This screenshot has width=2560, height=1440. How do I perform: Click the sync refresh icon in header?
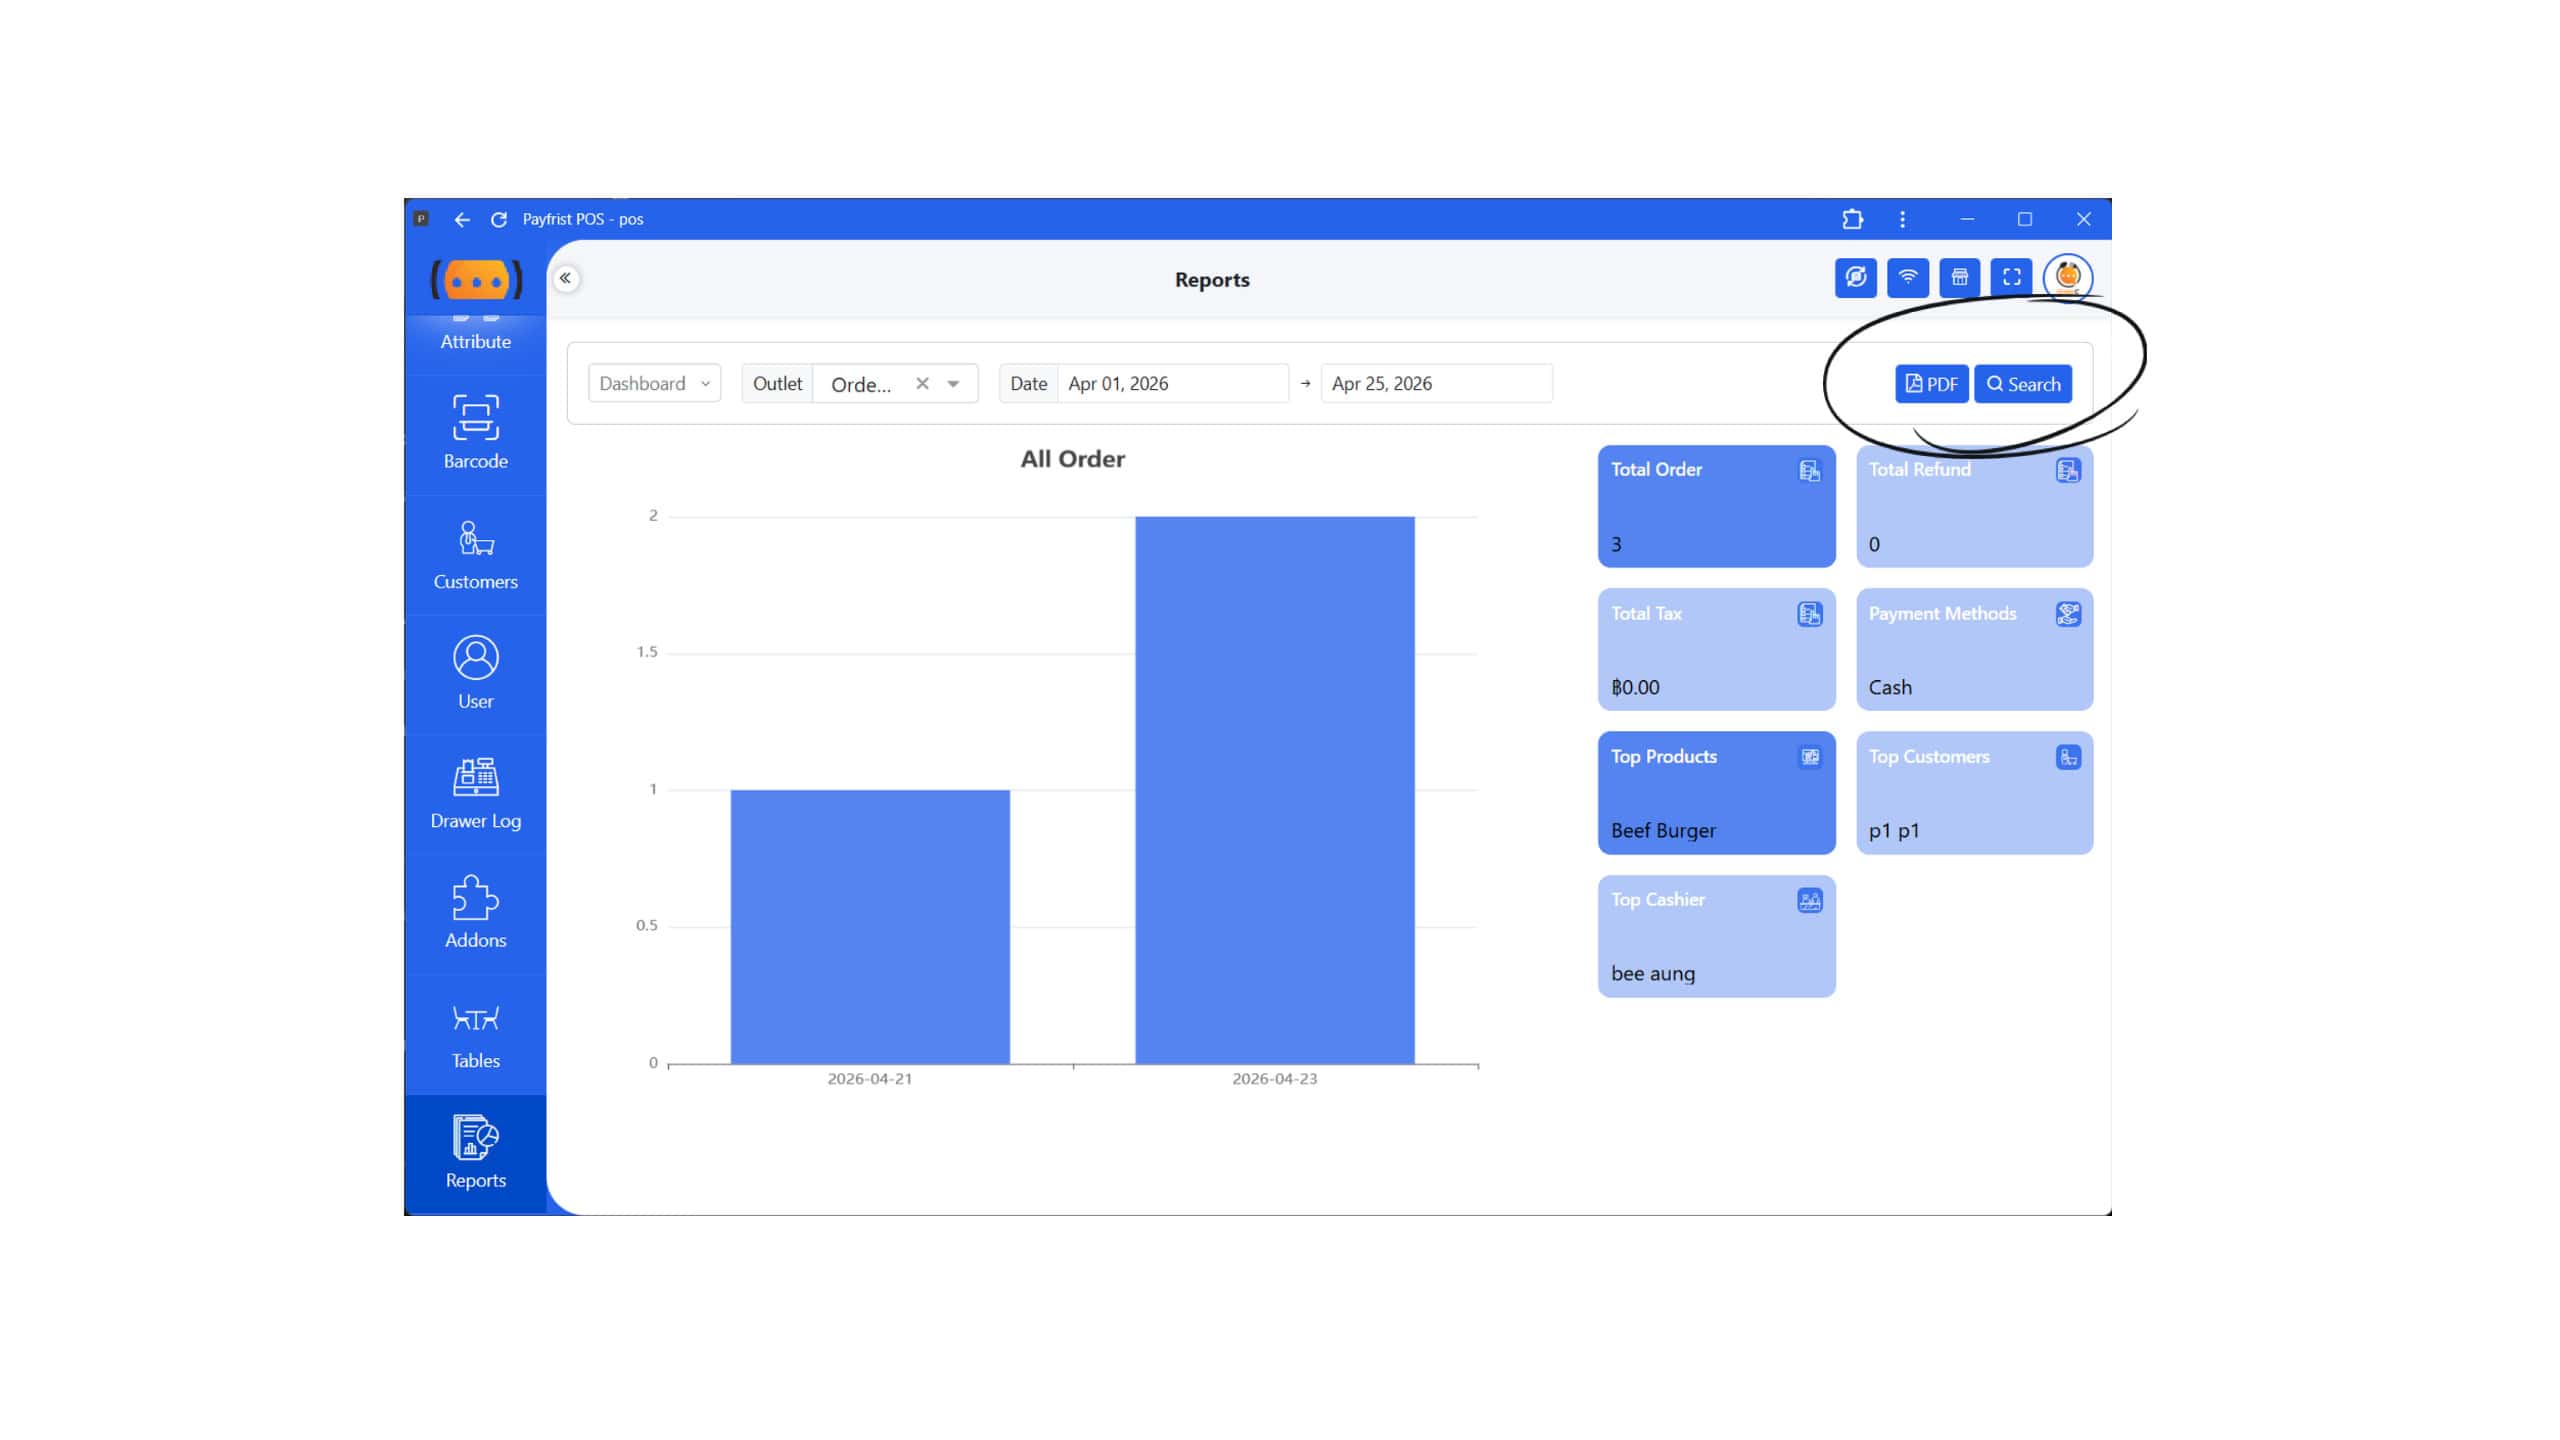(1855, 277)
